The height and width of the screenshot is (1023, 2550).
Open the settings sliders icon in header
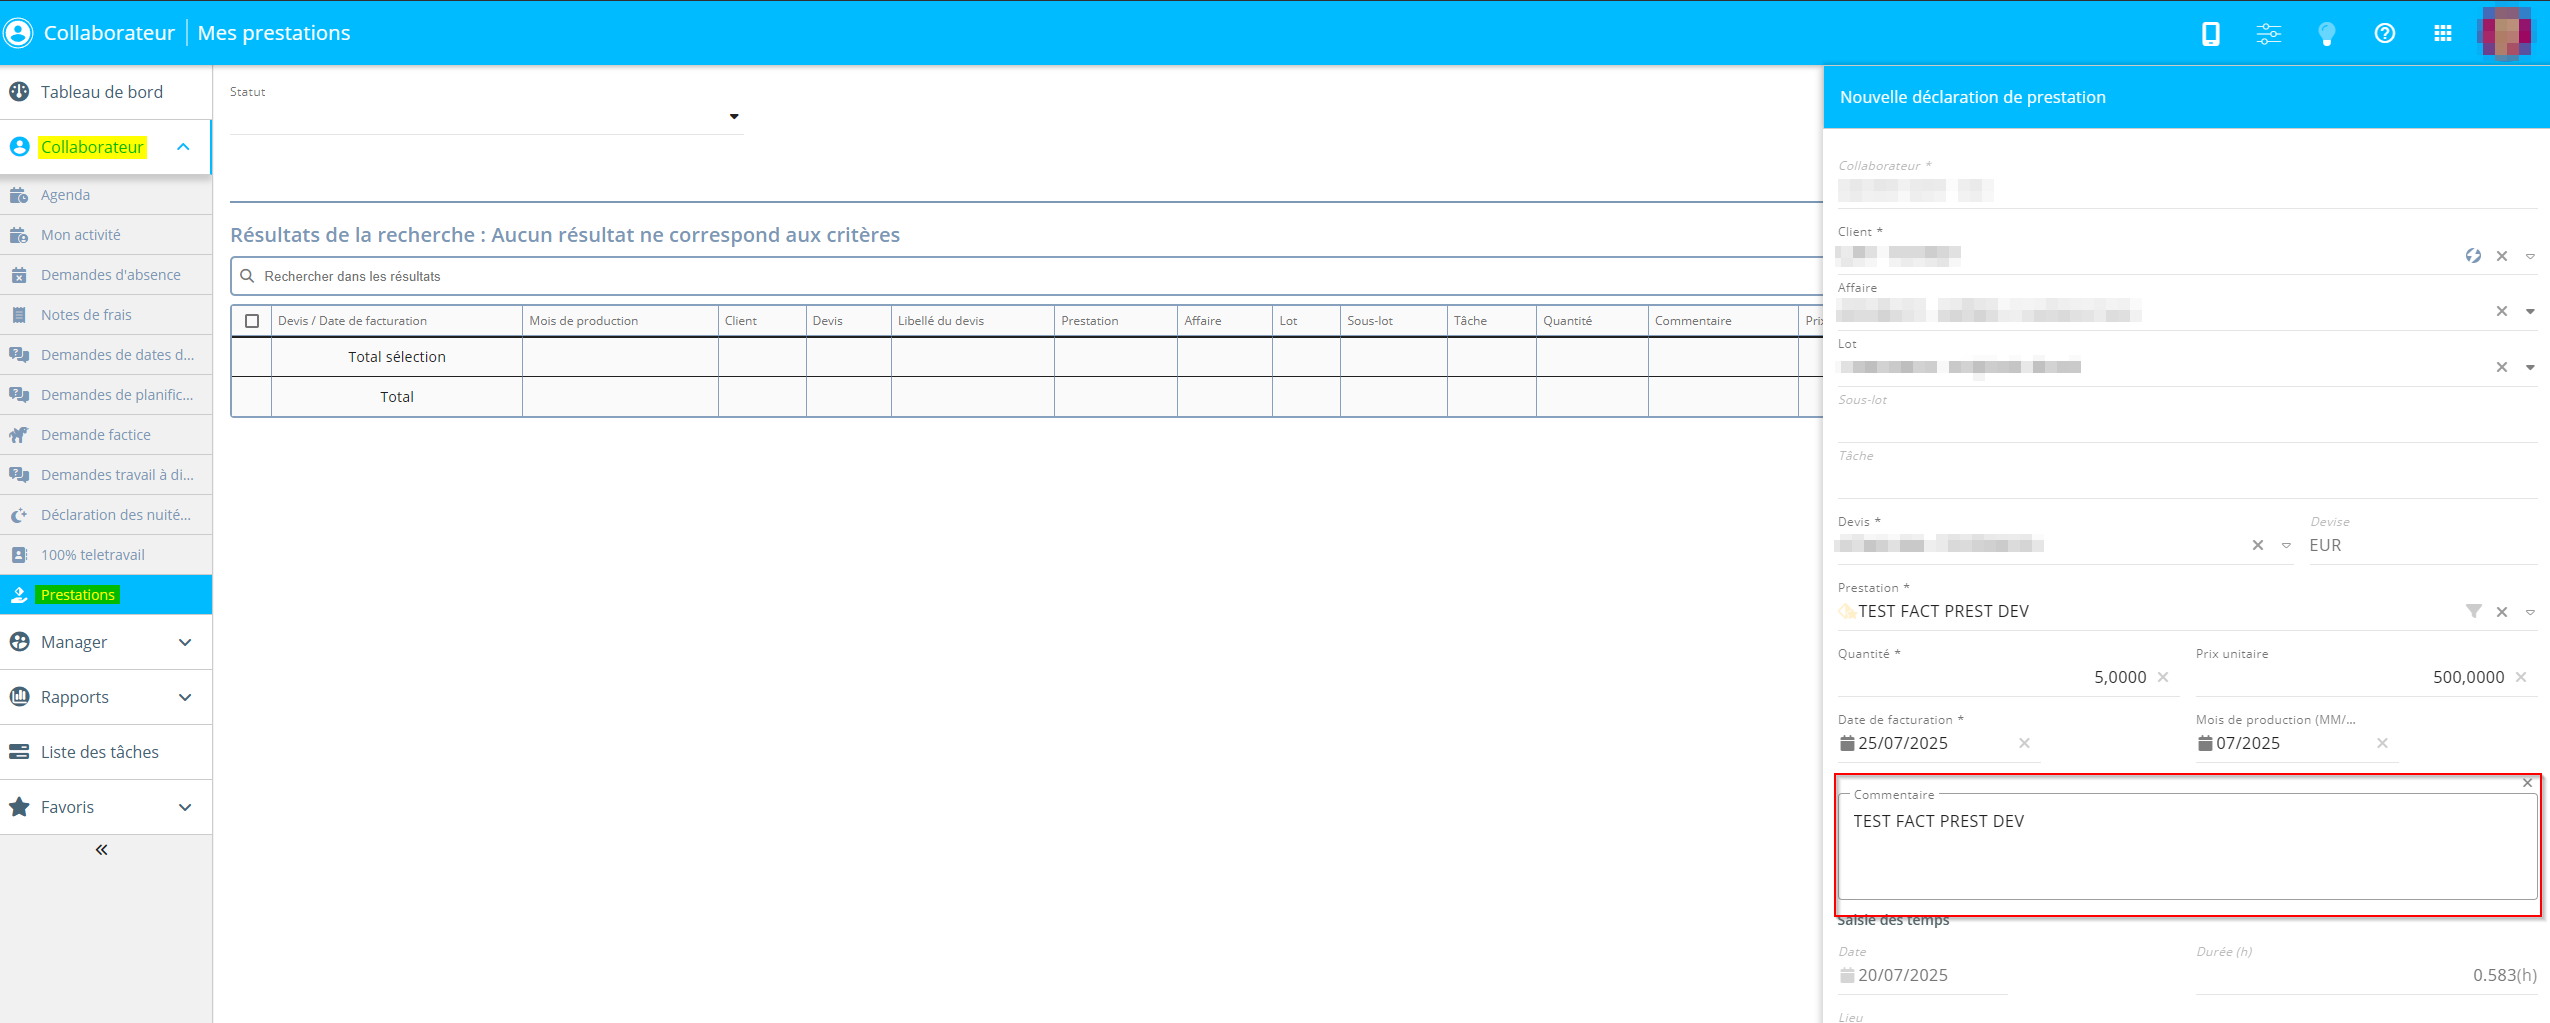click(2268, 34)
